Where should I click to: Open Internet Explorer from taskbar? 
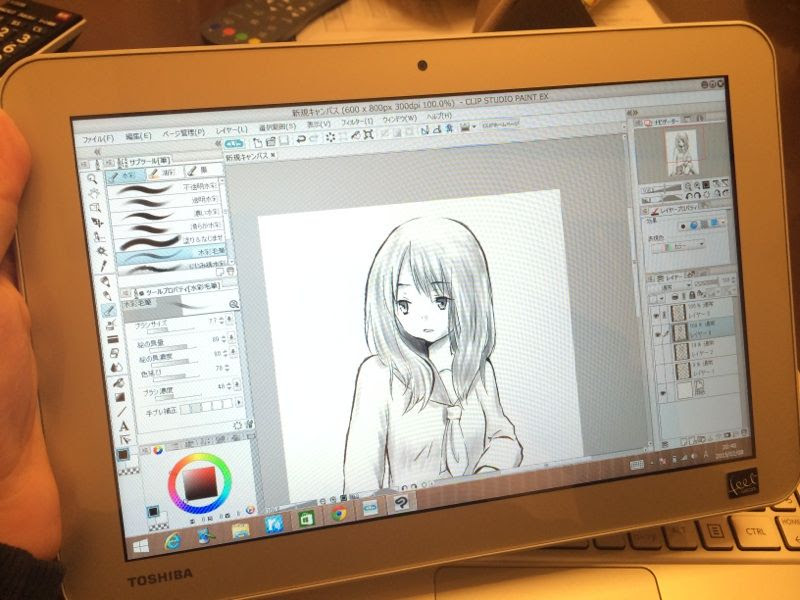click(x=172, y=541)
